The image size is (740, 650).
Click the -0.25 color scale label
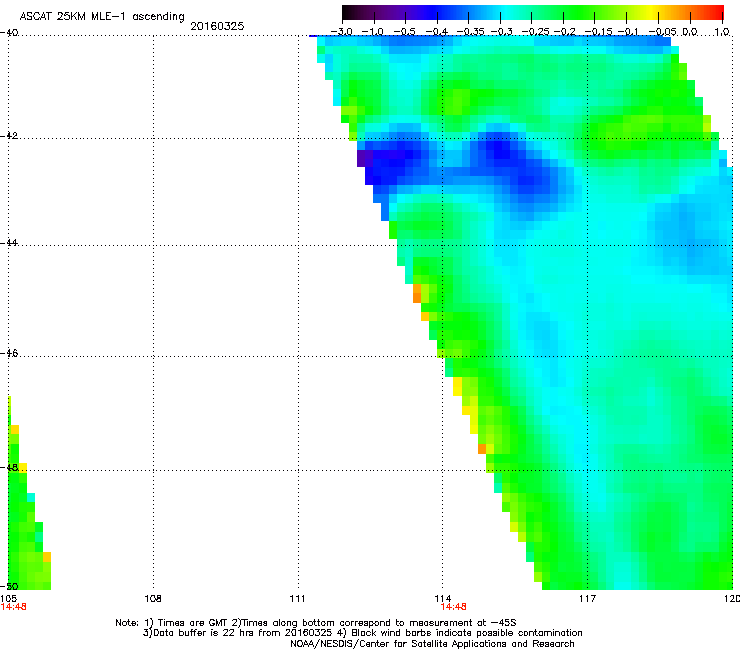[x=536, y=32]
